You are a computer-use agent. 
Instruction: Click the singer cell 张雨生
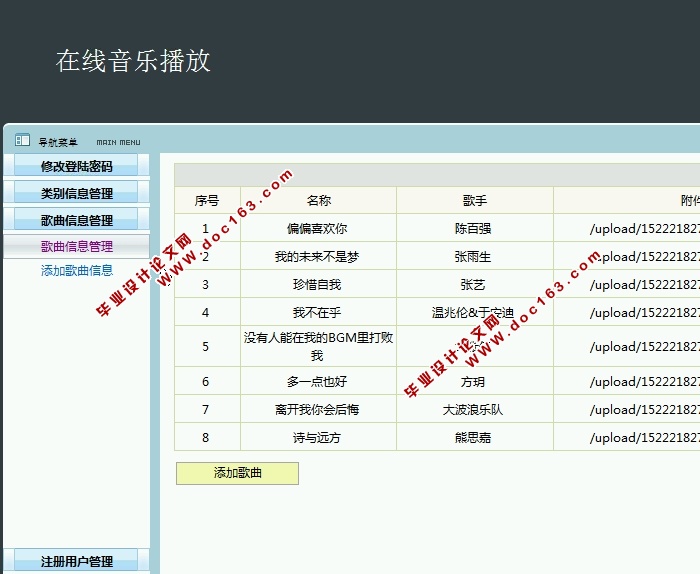(473, 257)
